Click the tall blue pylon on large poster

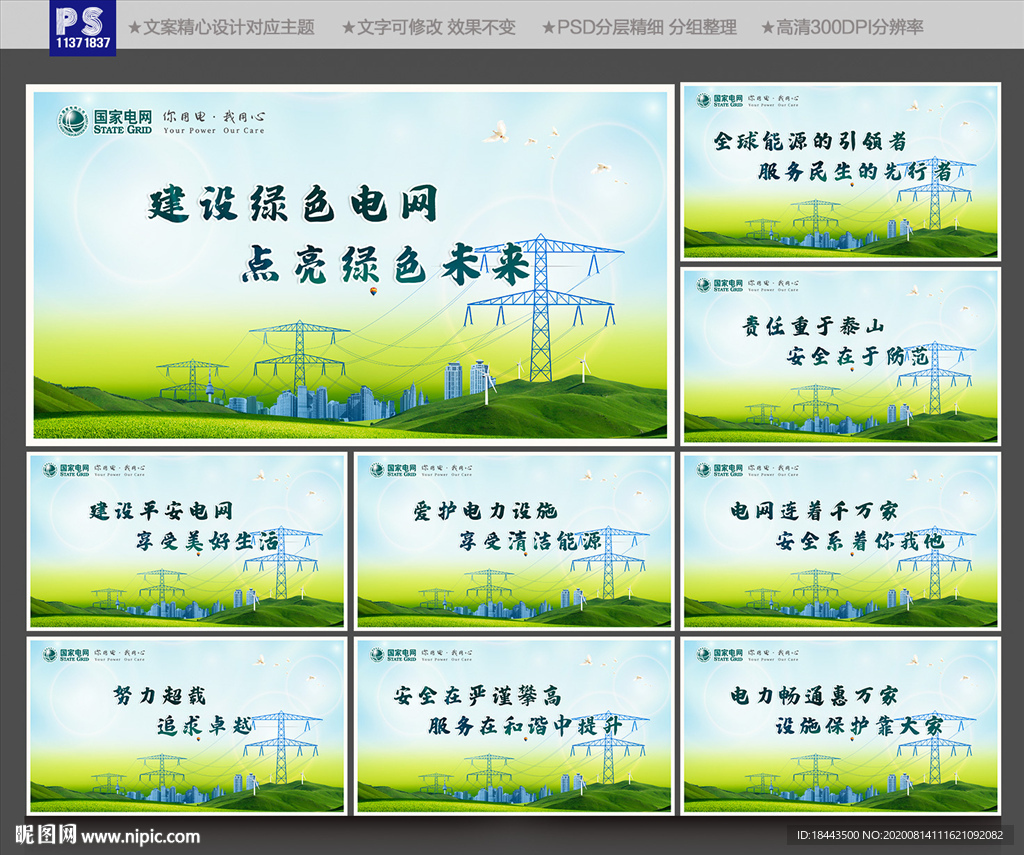(x=541, y=307)
